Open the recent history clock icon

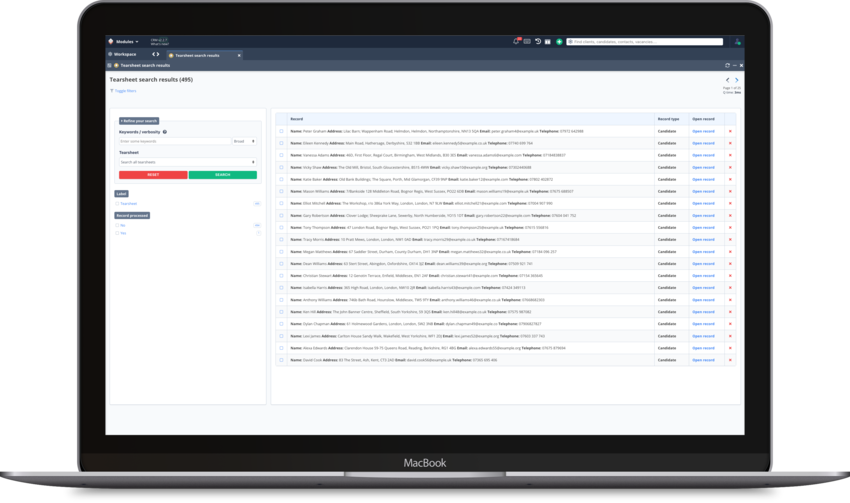[x=538, y=41]
